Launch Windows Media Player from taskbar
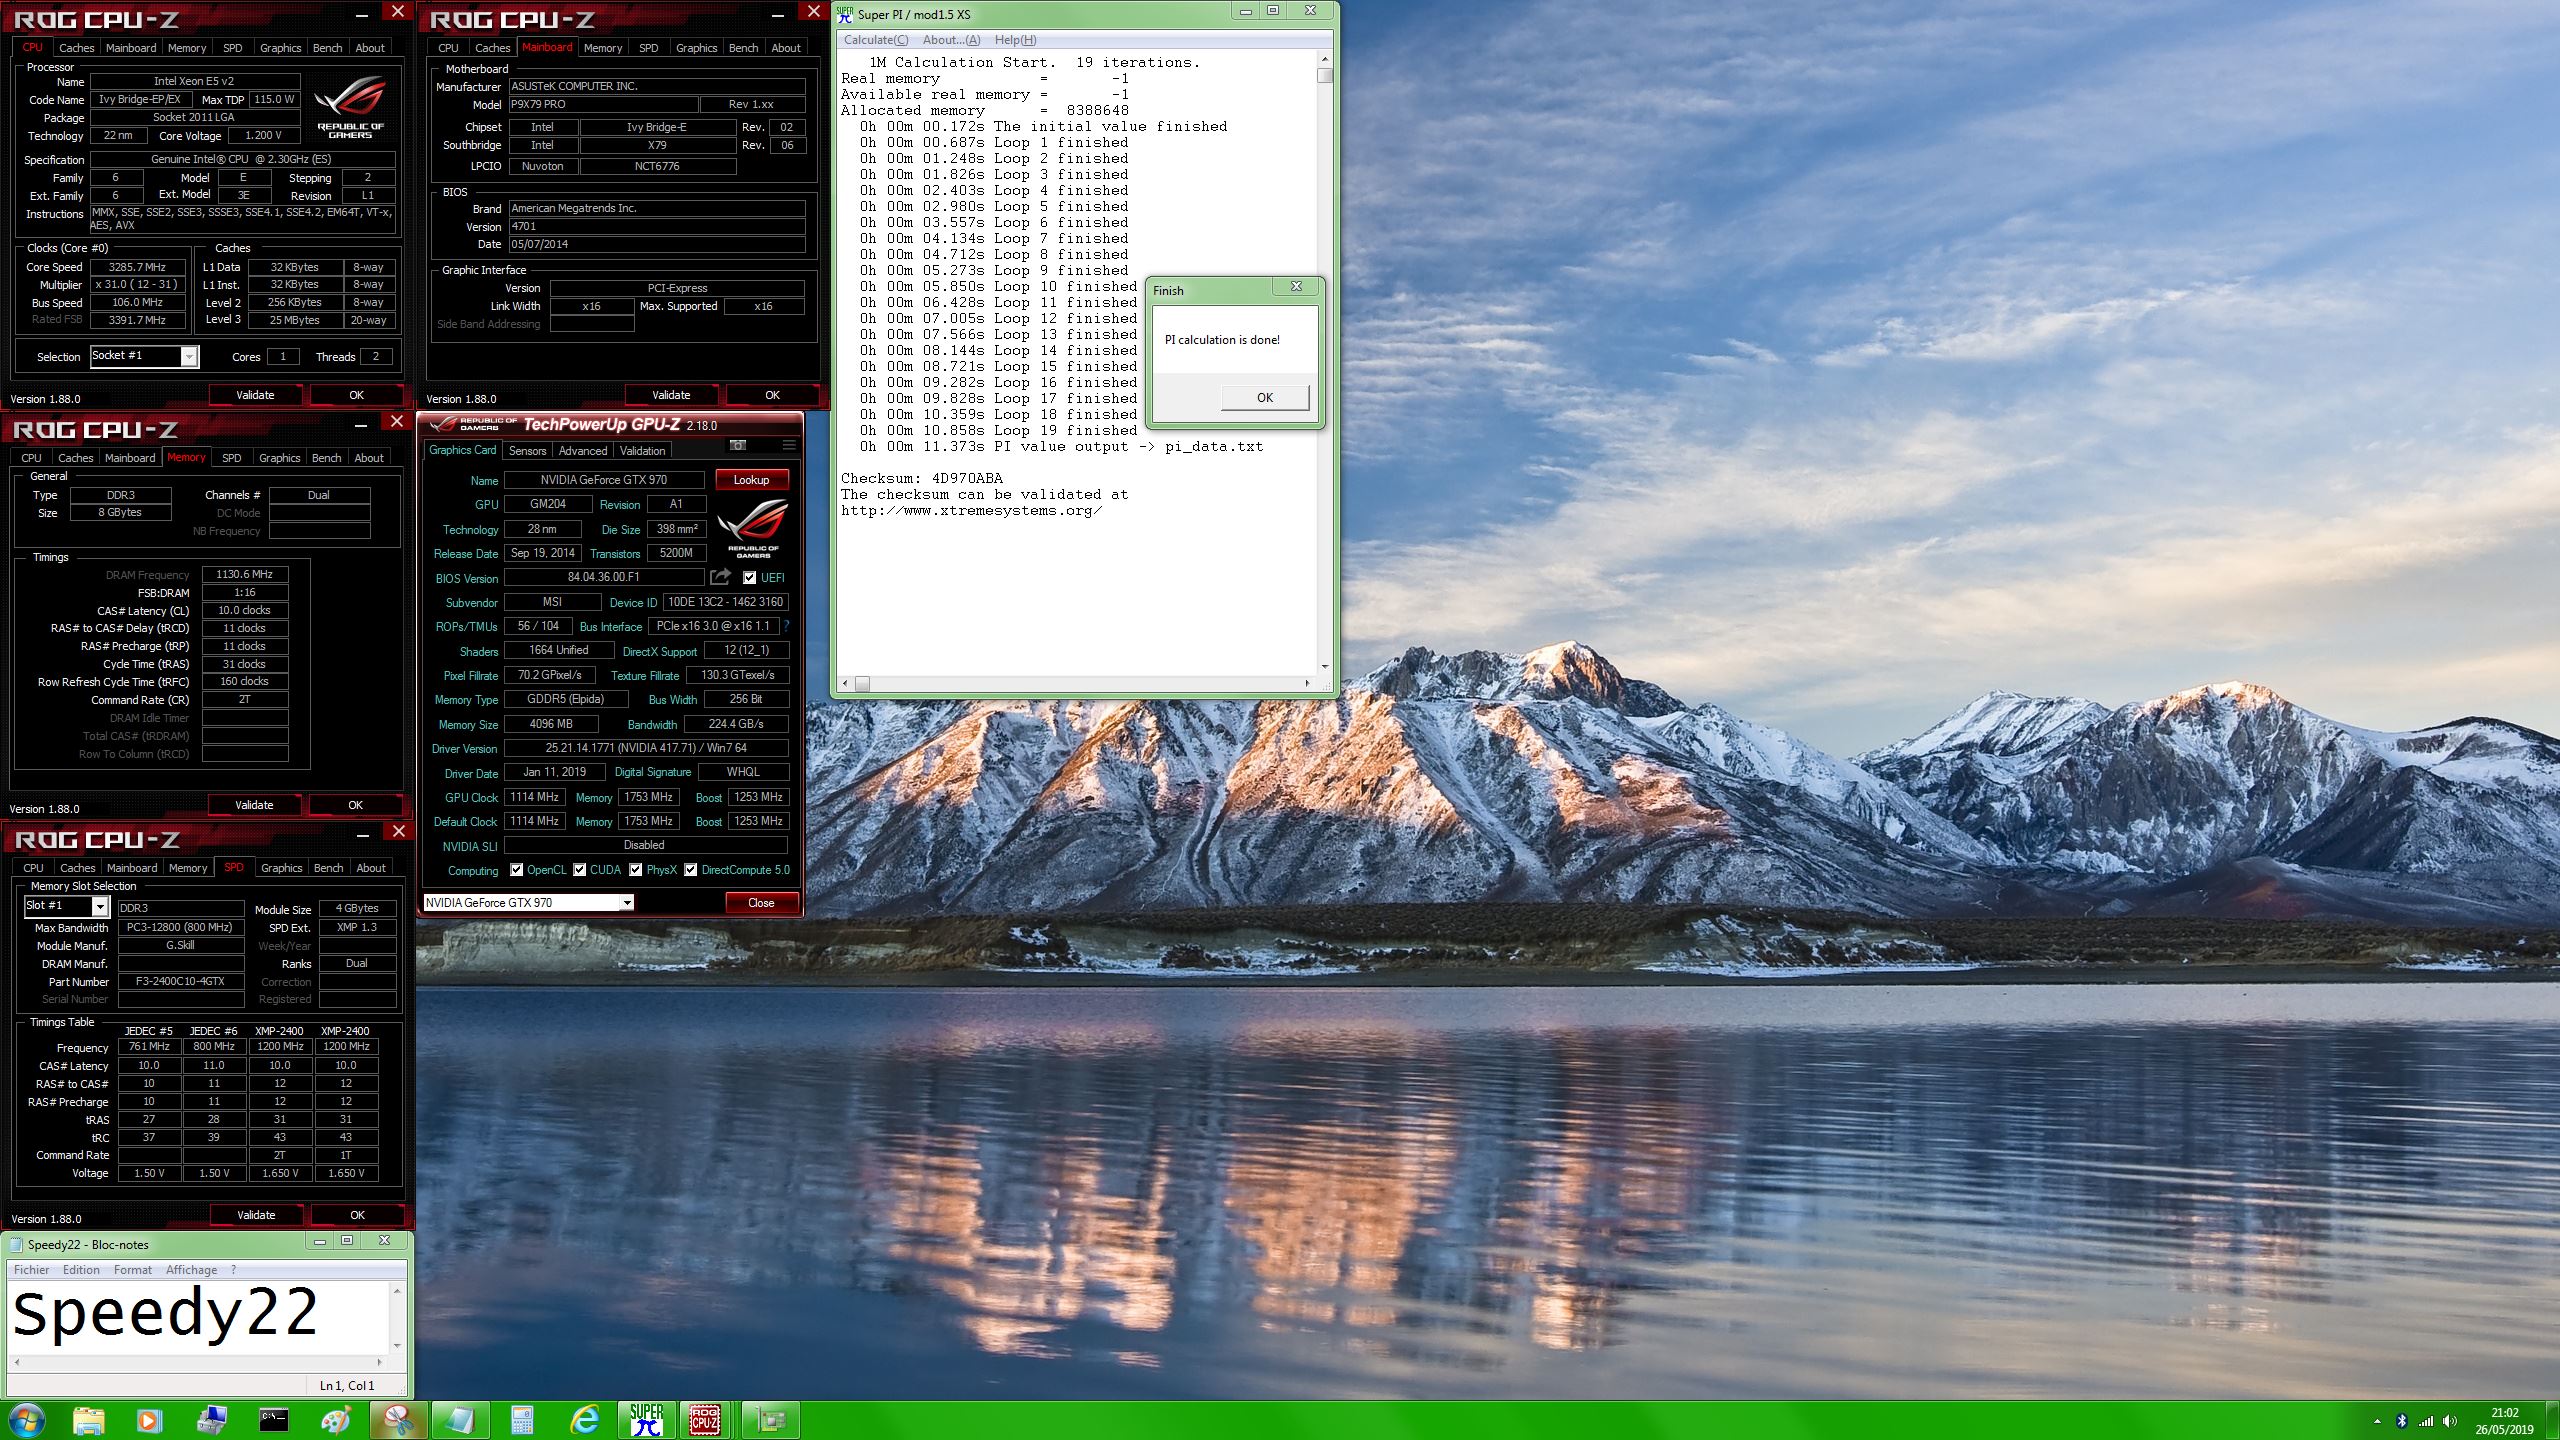Image resolution: width=2560 pixels, height=1440 pixels. pyautogui.click(x=148, y=1420)
